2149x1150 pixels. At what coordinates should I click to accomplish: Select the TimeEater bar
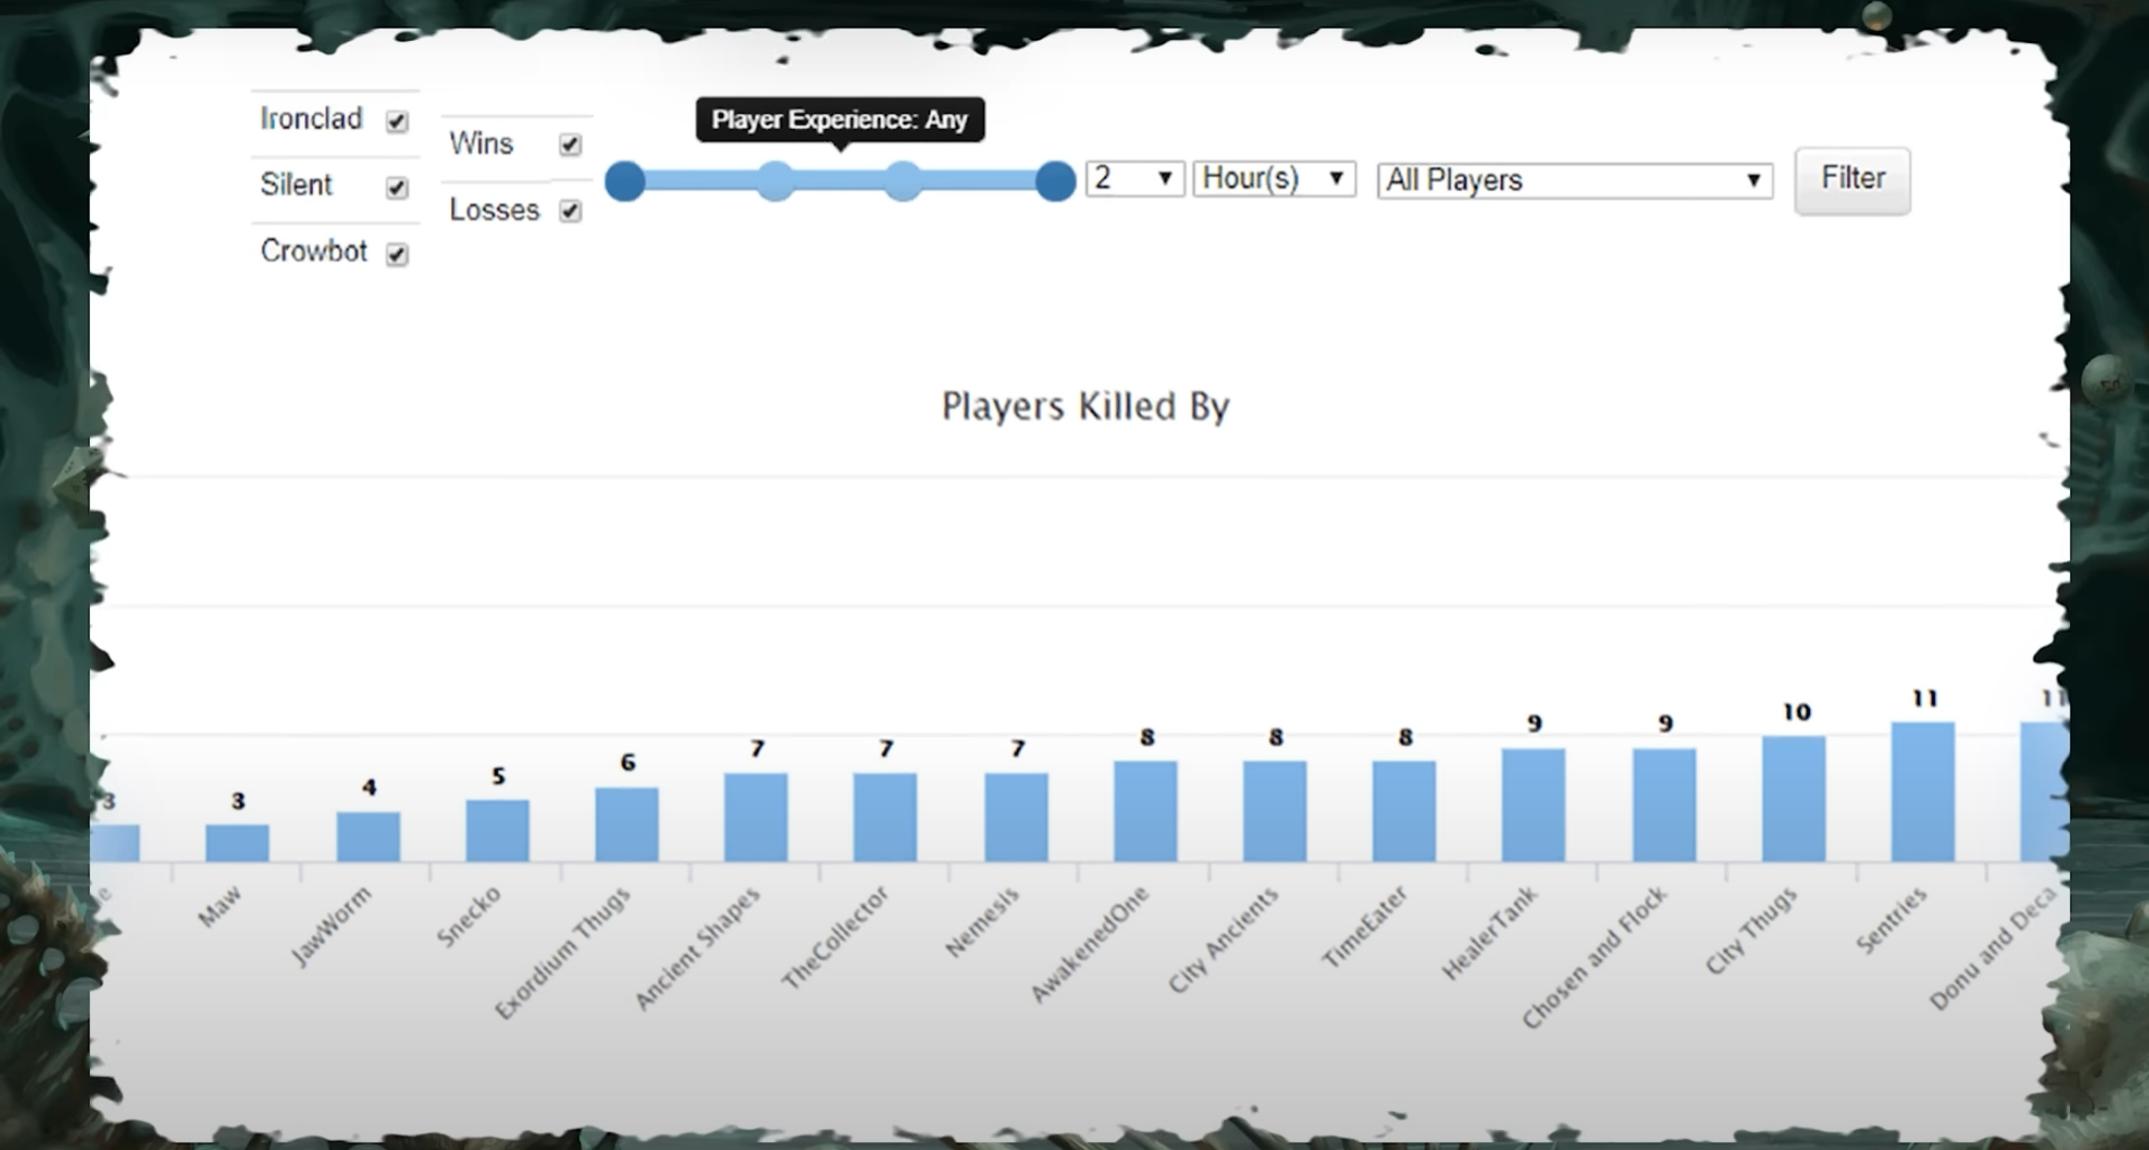pyautogui.click(x=1404, y=811)
